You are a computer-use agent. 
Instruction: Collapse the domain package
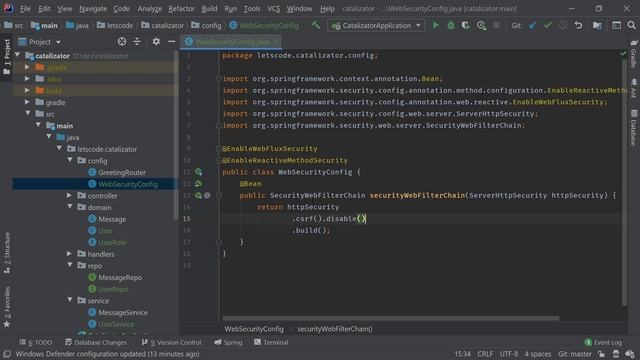(70, 207)
